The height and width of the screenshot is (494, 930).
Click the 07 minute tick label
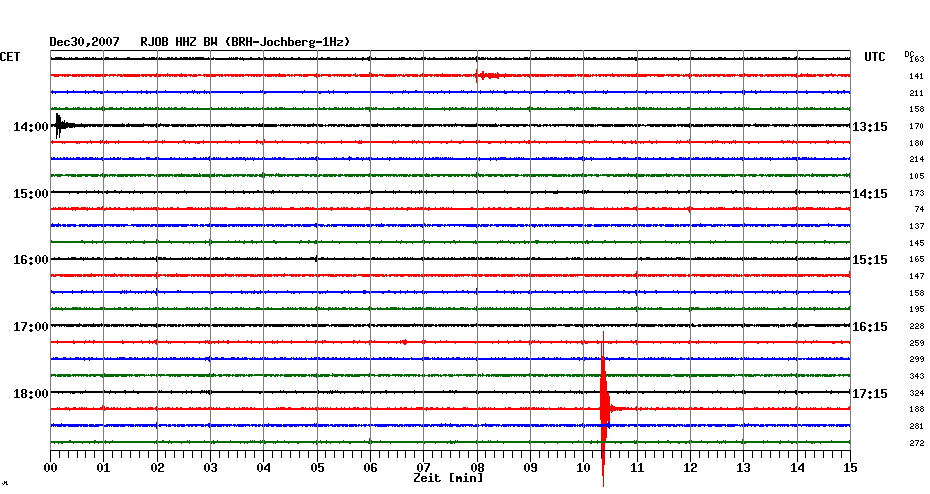[x=423, y=468]
